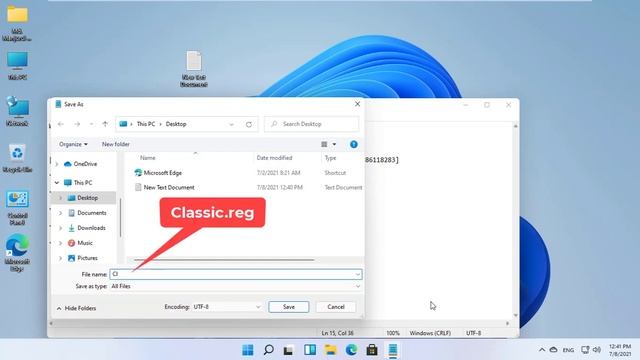Click the Refresh icon in the address bar
Image resolution: width=640 pixels, height=360 pixels.
pos(249,124)
